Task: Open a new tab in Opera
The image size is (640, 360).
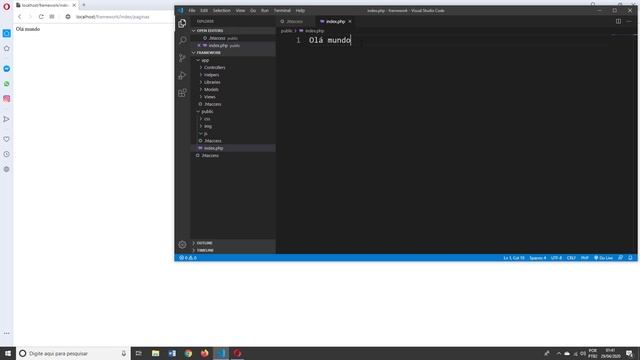Action: tap(84, 5)
